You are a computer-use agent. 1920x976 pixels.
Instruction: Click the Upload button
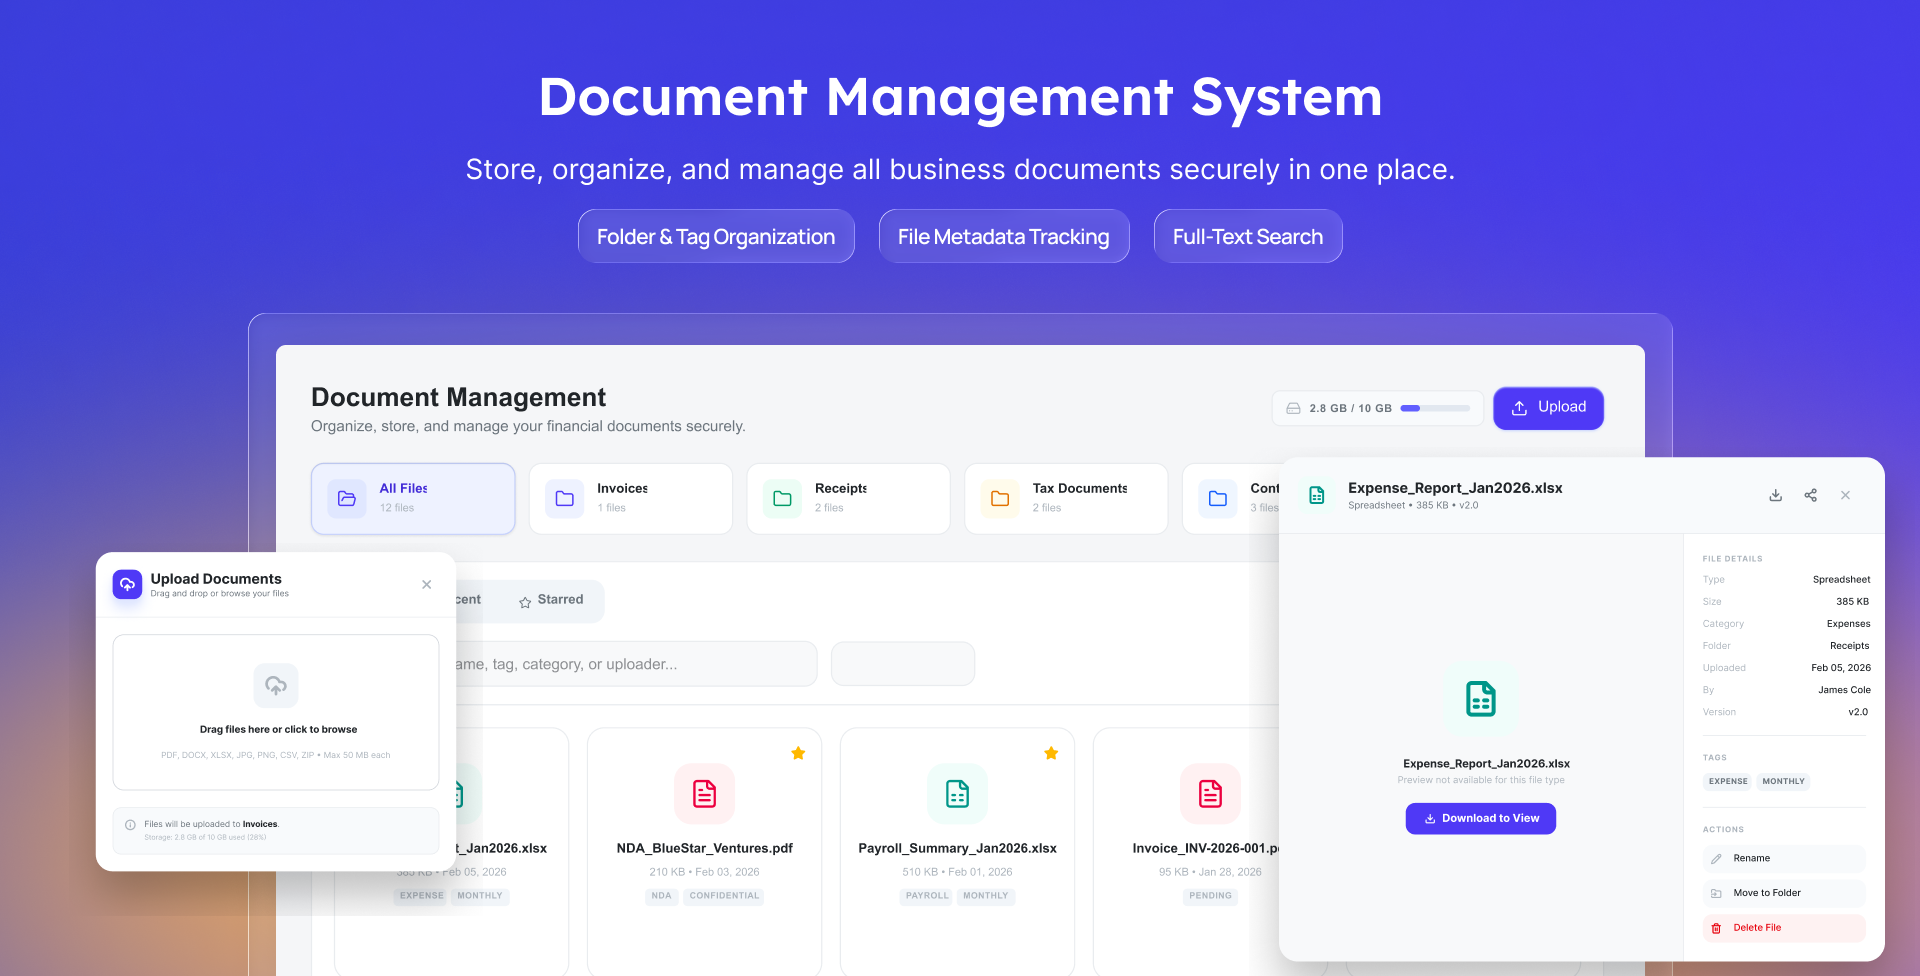point(1548,408)
